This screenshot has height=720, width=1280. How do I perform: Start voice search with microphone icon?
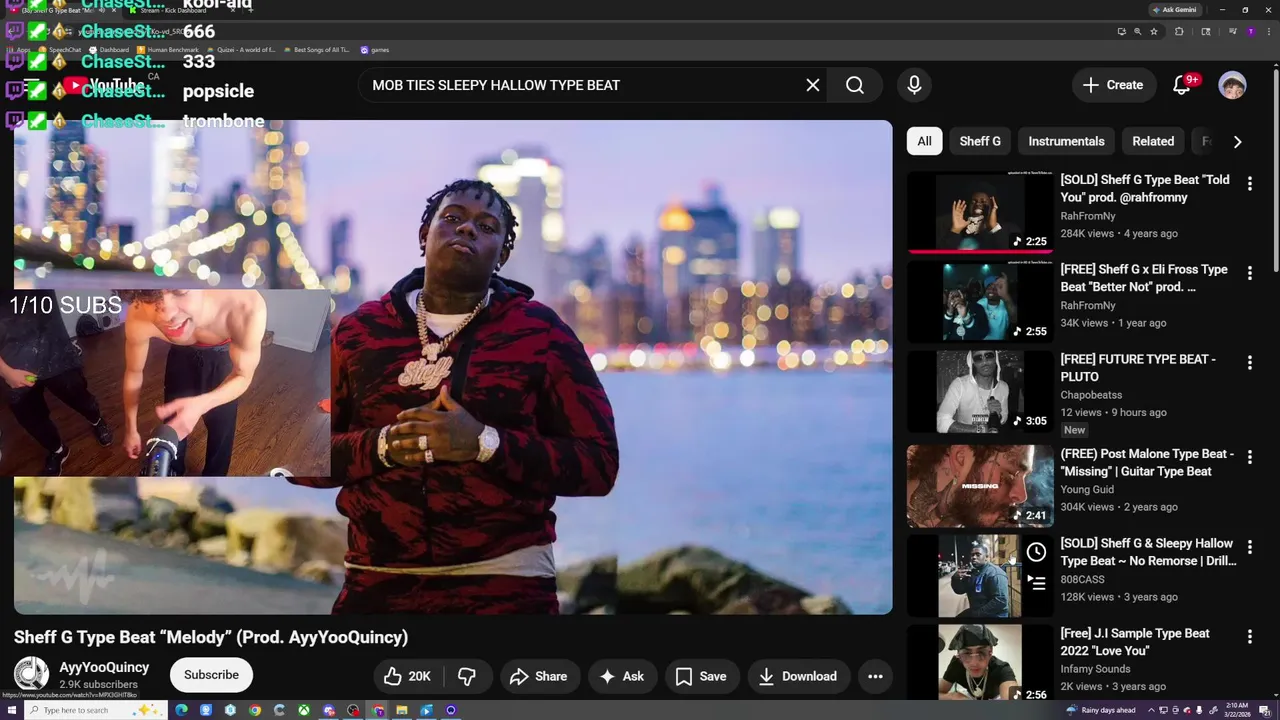pos(914,85)
